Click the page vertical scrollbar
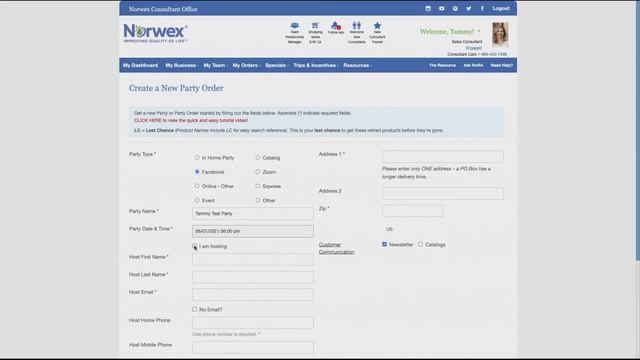This screenshot has width=640, height=360. click(x=638, y=131)
